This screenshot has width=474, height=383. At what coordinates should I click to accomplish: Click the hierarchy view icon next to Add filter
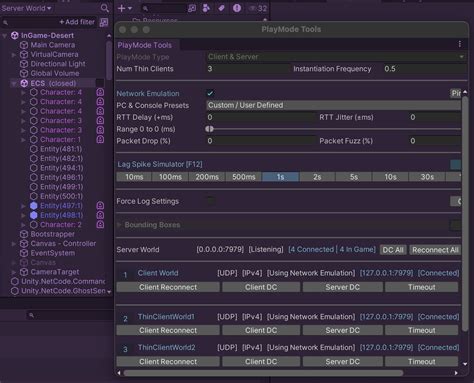pos(104,22)
